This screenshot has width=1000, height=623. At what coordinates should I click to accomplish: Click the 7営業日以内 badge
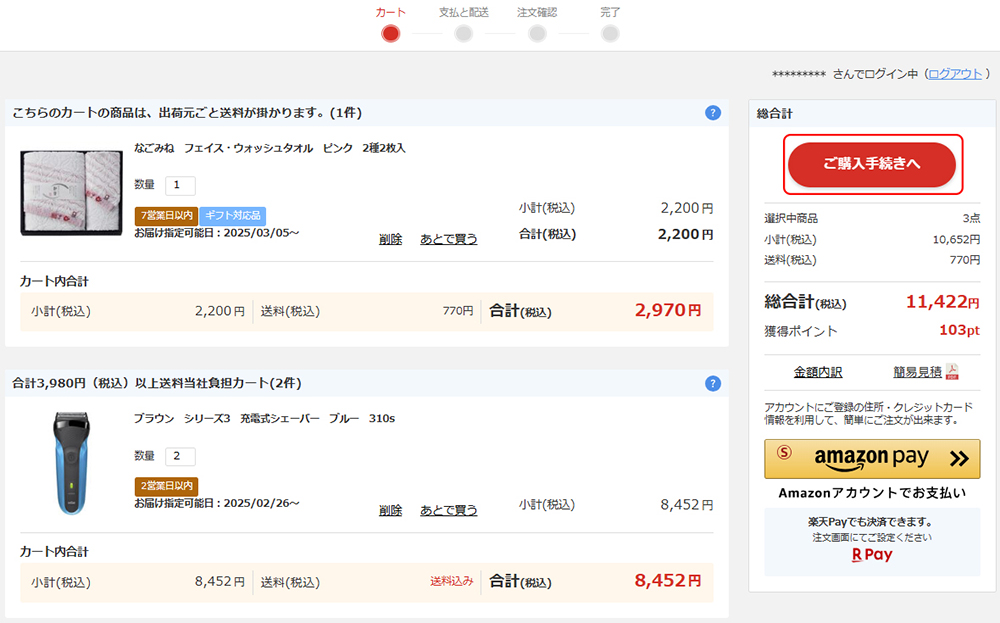[166, 216]
